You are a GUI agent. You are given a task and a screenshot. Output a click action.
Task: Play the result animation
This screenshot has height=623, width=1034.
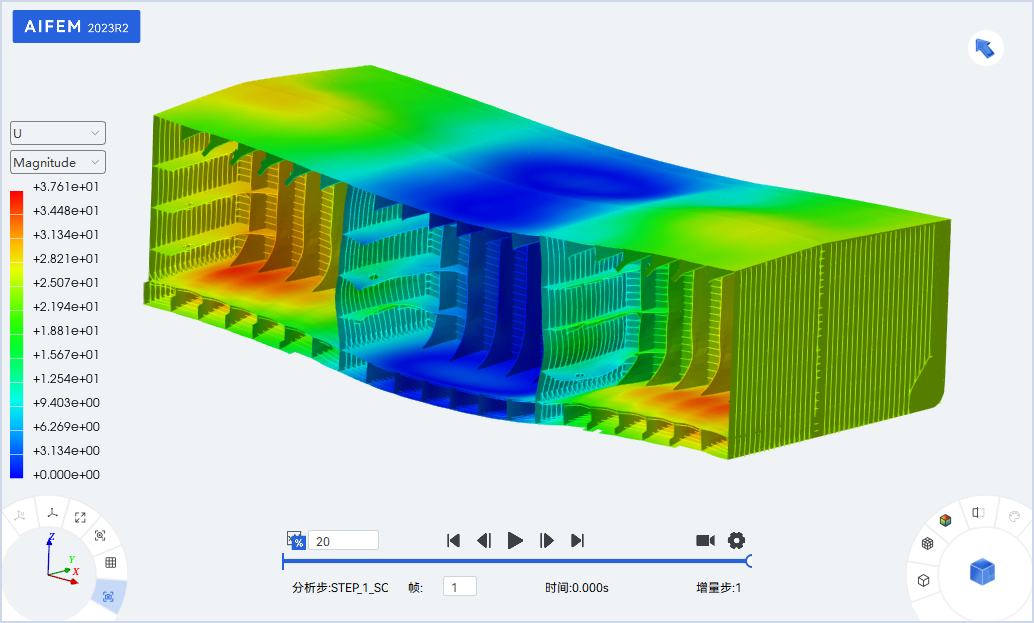(515, 541)
